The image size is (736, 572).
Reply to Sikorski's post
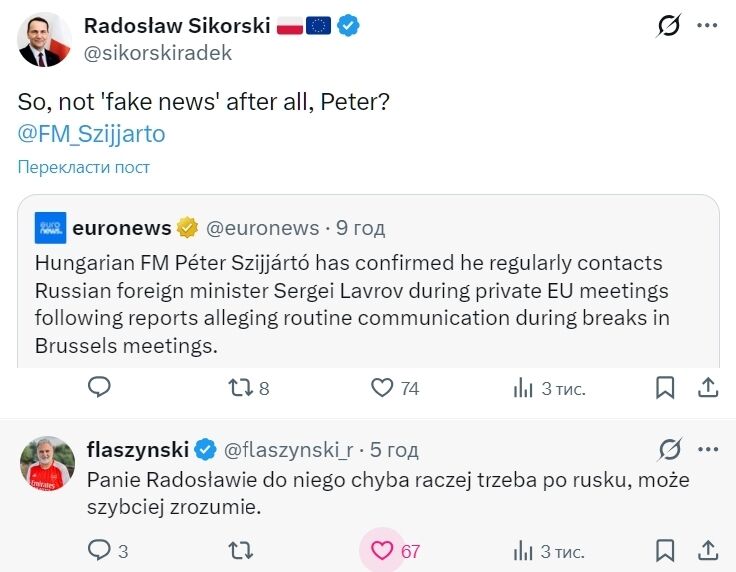tap(99, 387)
